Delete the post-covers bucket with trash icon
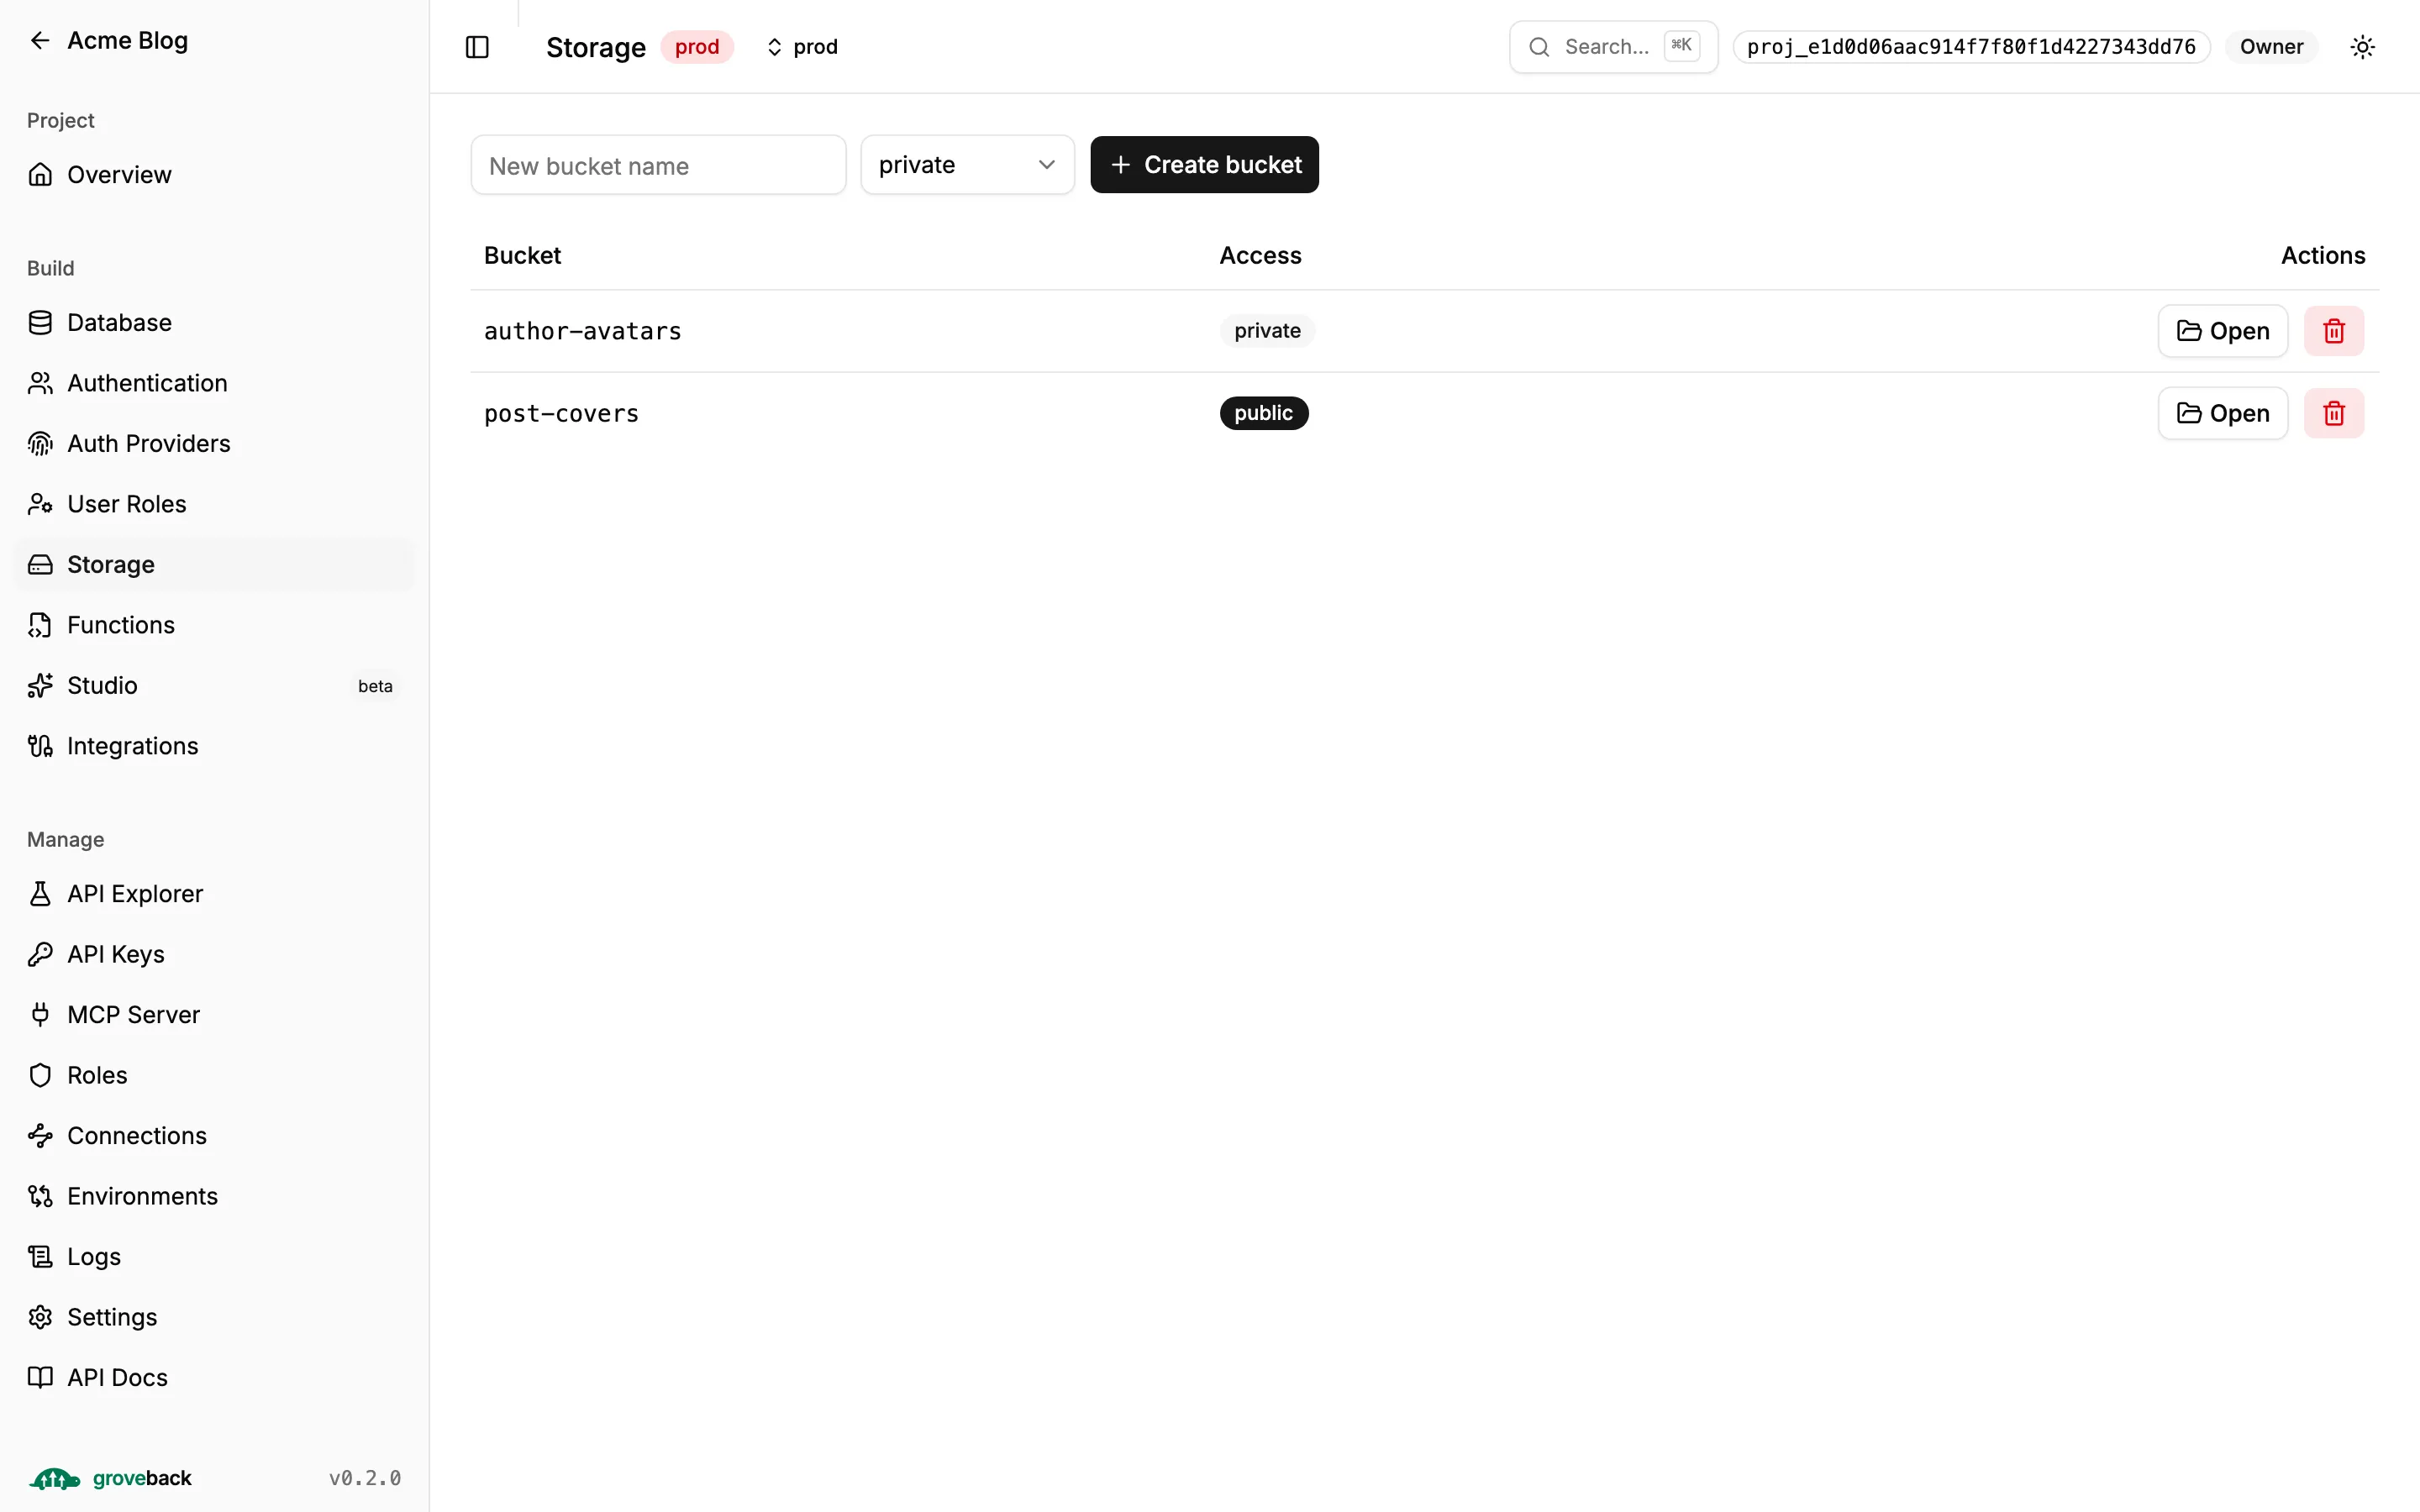2420x1512 pixels. point(2333,413)
